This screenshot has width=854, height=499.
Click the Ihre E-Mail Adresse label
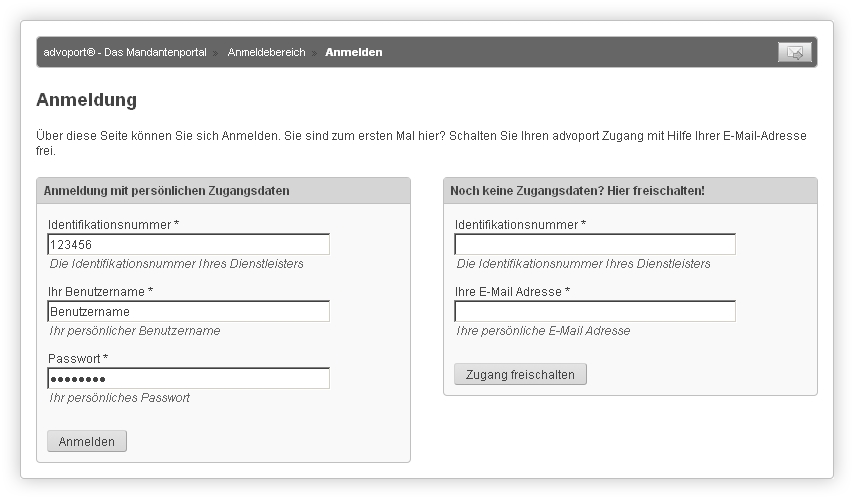coord(512,292)
